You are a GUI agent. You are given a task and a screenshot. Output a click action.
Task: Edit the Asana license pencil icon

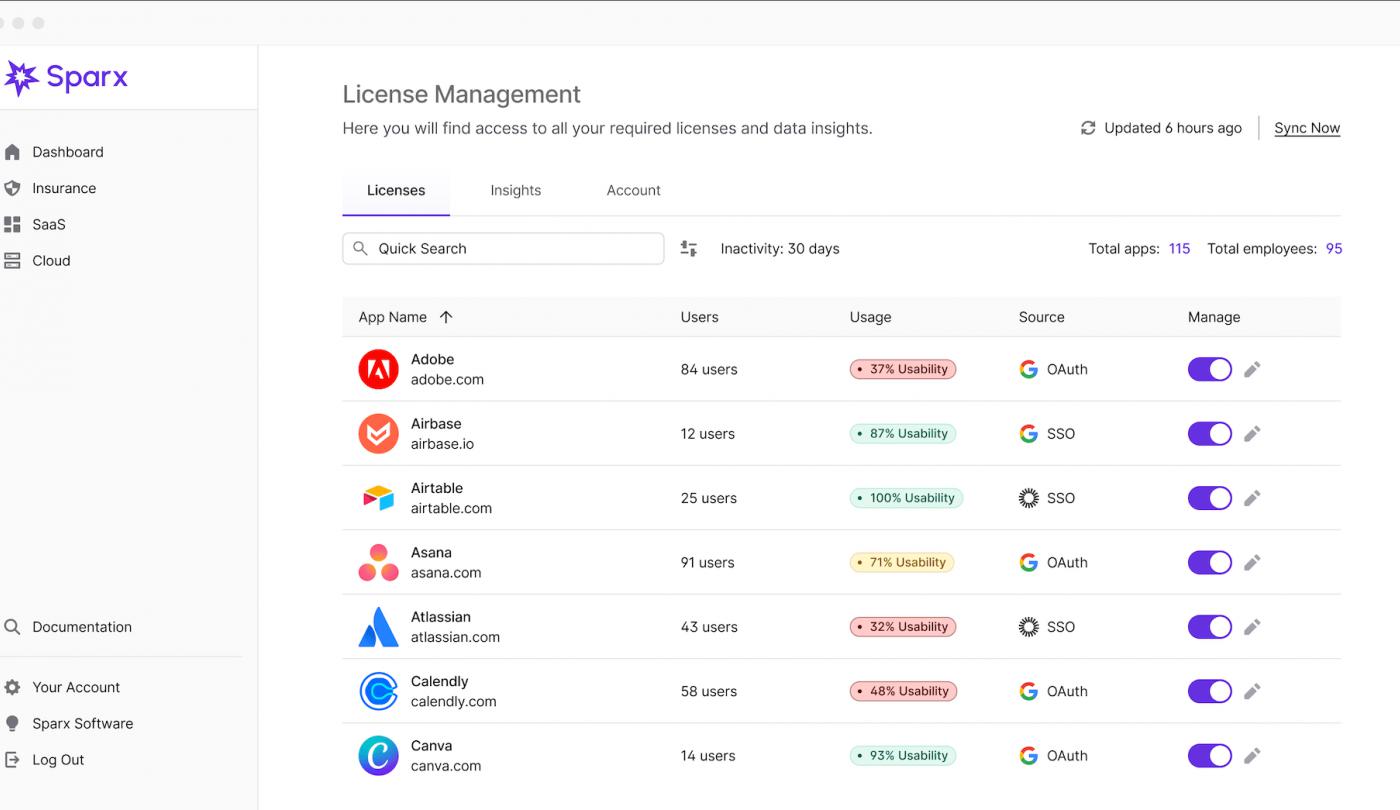pos(1252,562)
